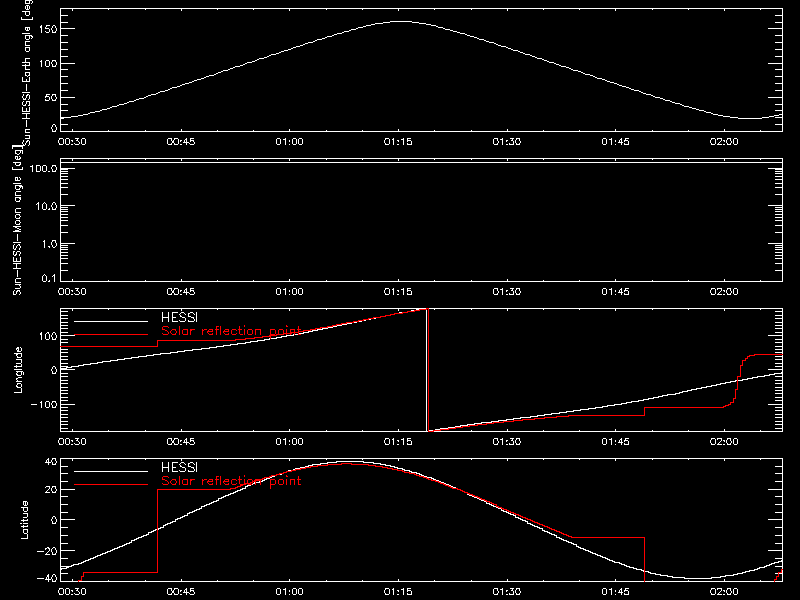
Task: Click the 50 tick label on Earth angle plot
Action: [51, 97]
